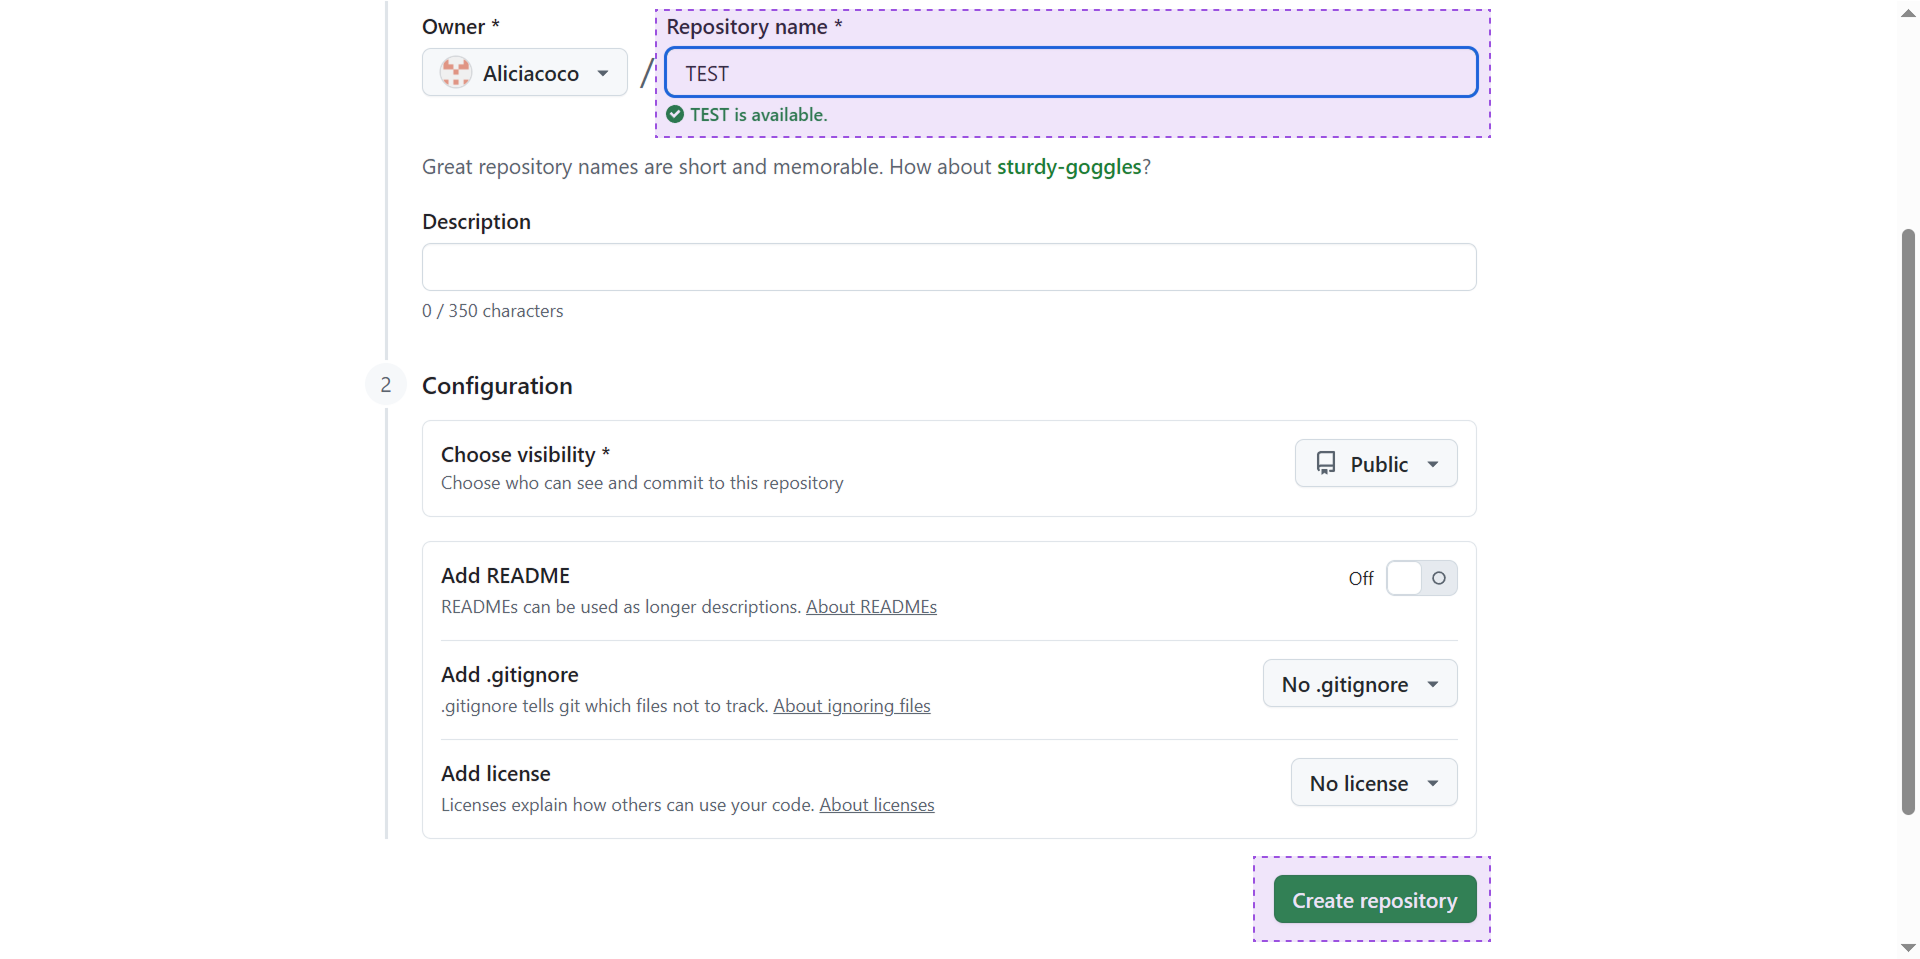Image resolution: width=1920 pixels, height=959 pixels.
Task: Click the Repository name field containing TEST
Action: pyautogui.click(x=1071, y=73)
